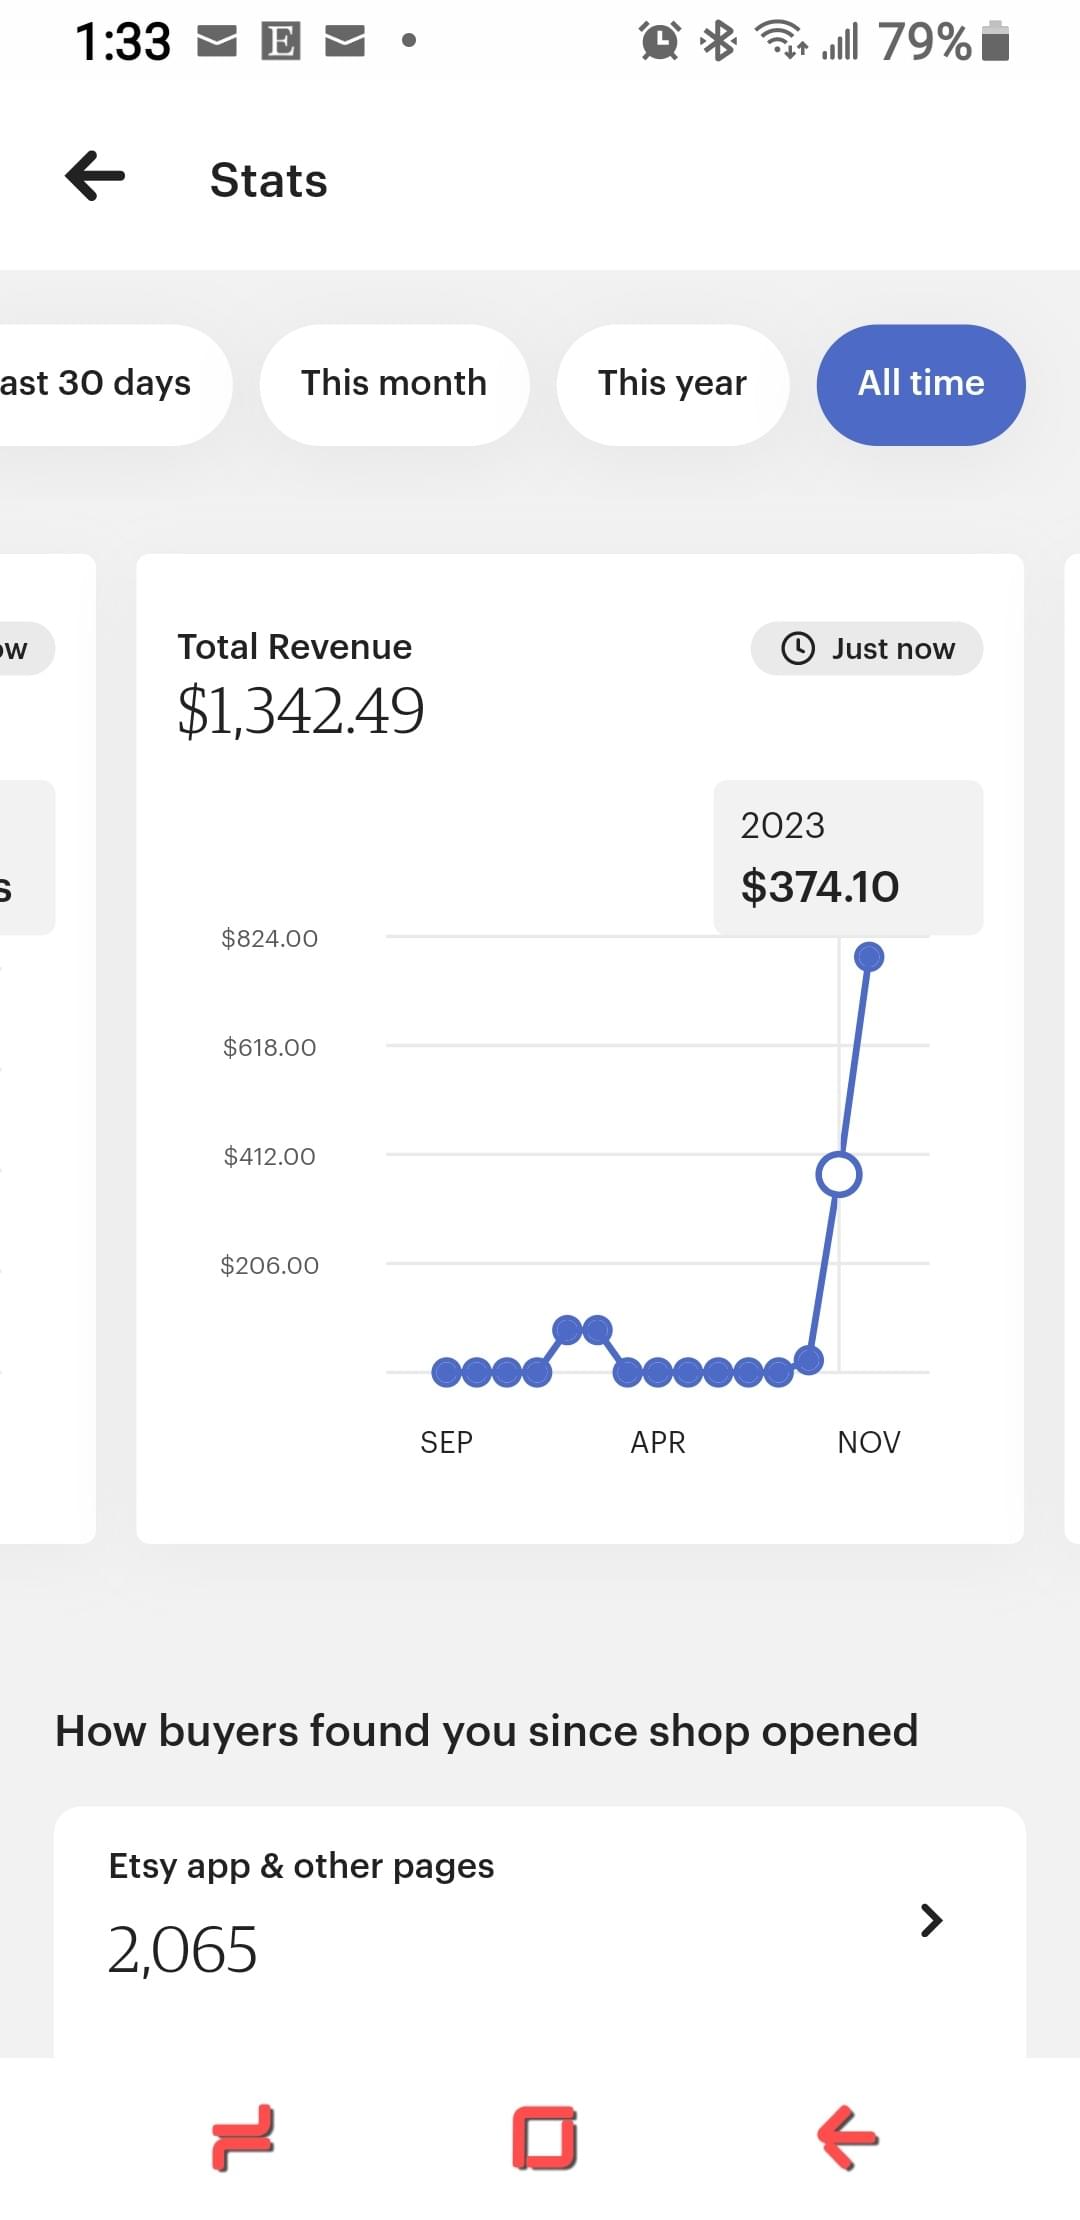Tap the back arrow beside Stats

pyautogui.click(x=95, y=177)
